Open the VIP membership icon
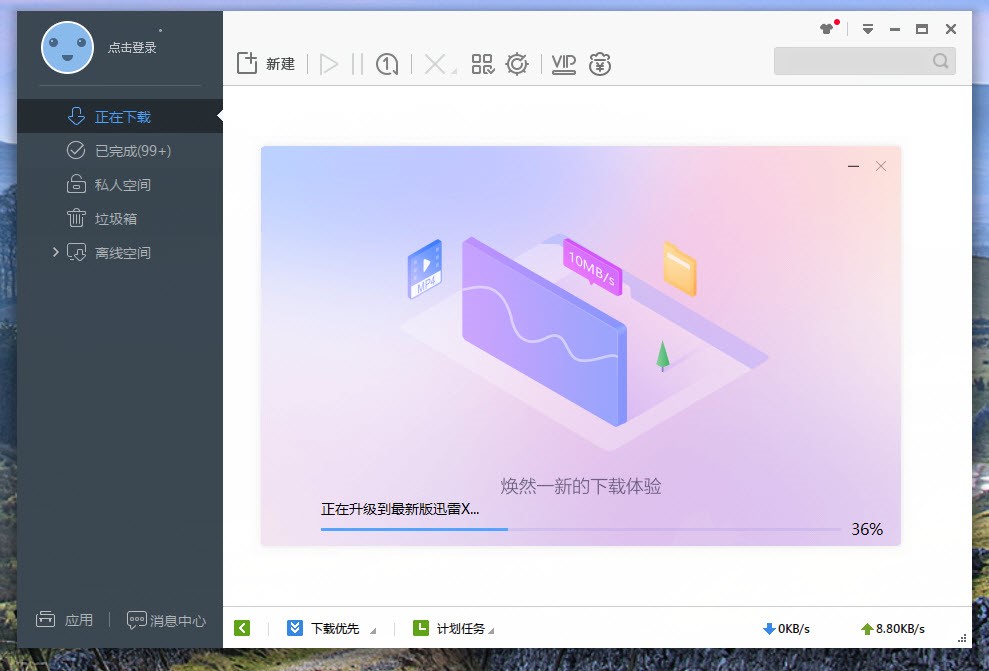The image size is (989, 671). click(562, 62)
